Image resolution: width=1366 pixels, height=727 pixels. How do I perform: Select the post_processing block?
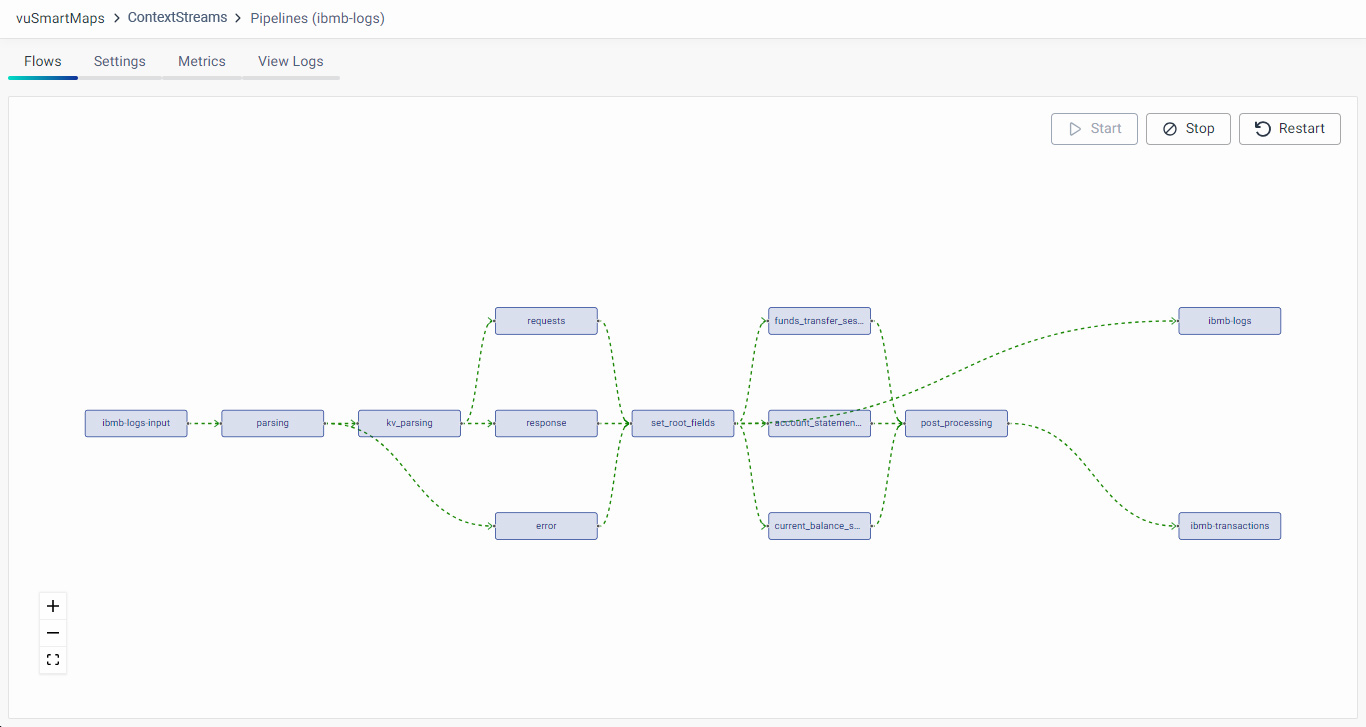click(x=956, y=423)
